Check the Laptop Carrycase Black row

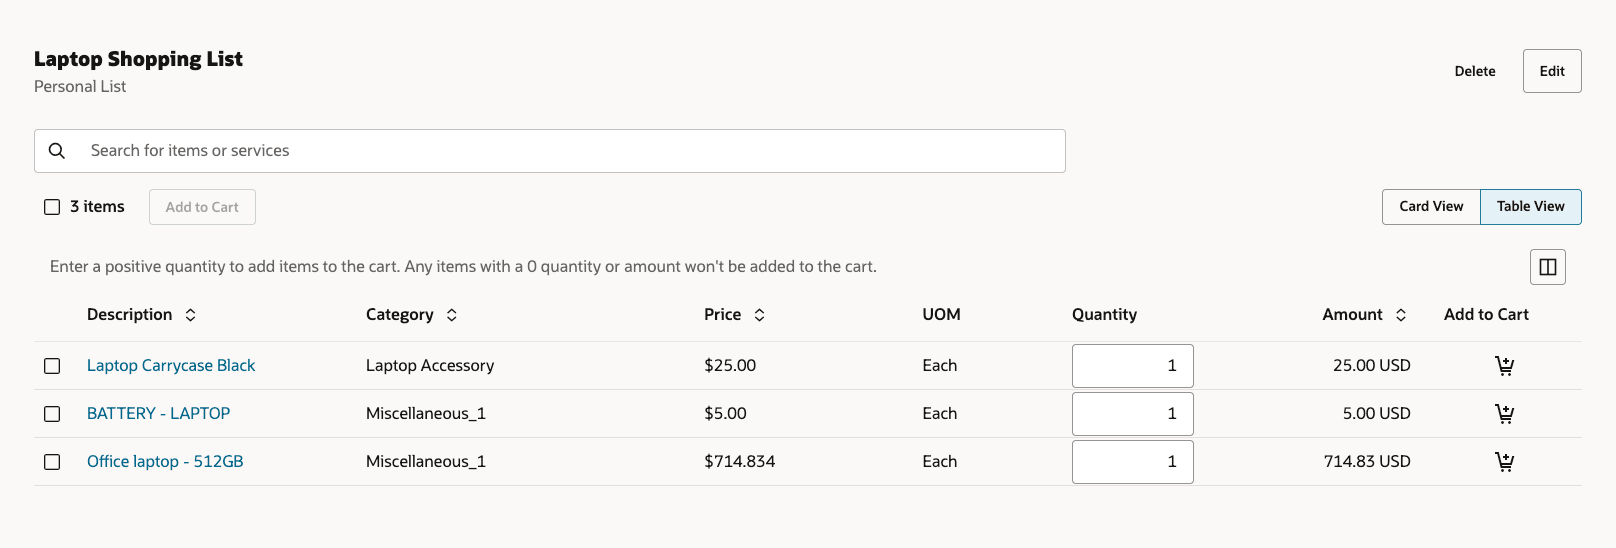[52, 366]
